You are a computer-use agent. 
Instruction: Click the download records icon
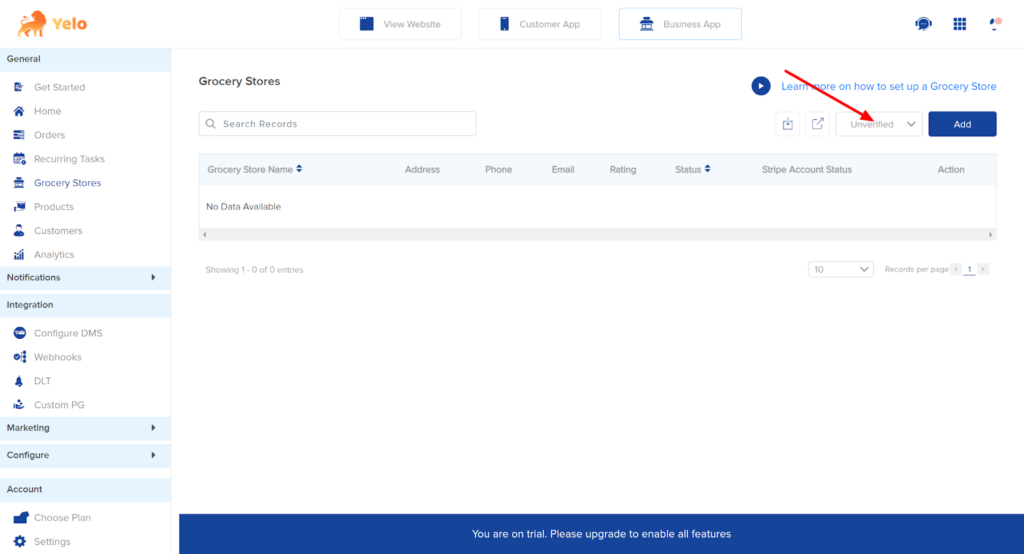(x=788, y=124)
